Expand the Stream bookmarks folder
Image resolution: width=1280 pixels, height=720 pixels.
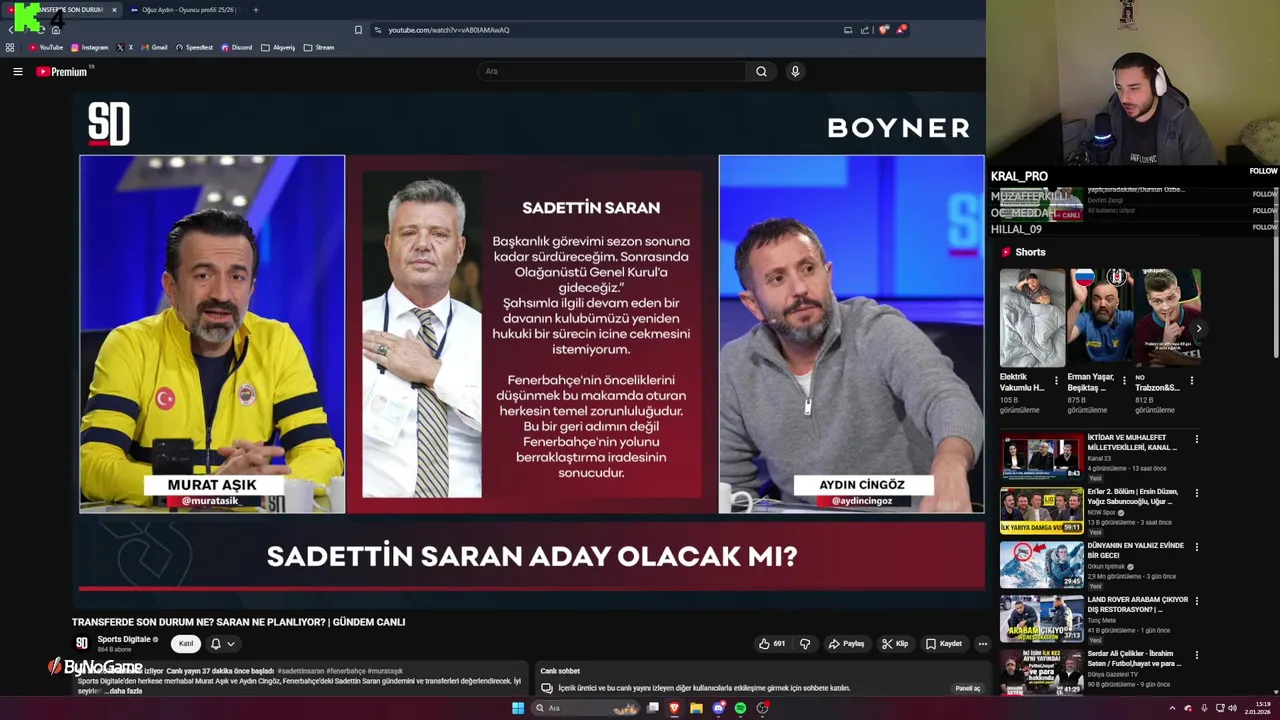point(319,47)
